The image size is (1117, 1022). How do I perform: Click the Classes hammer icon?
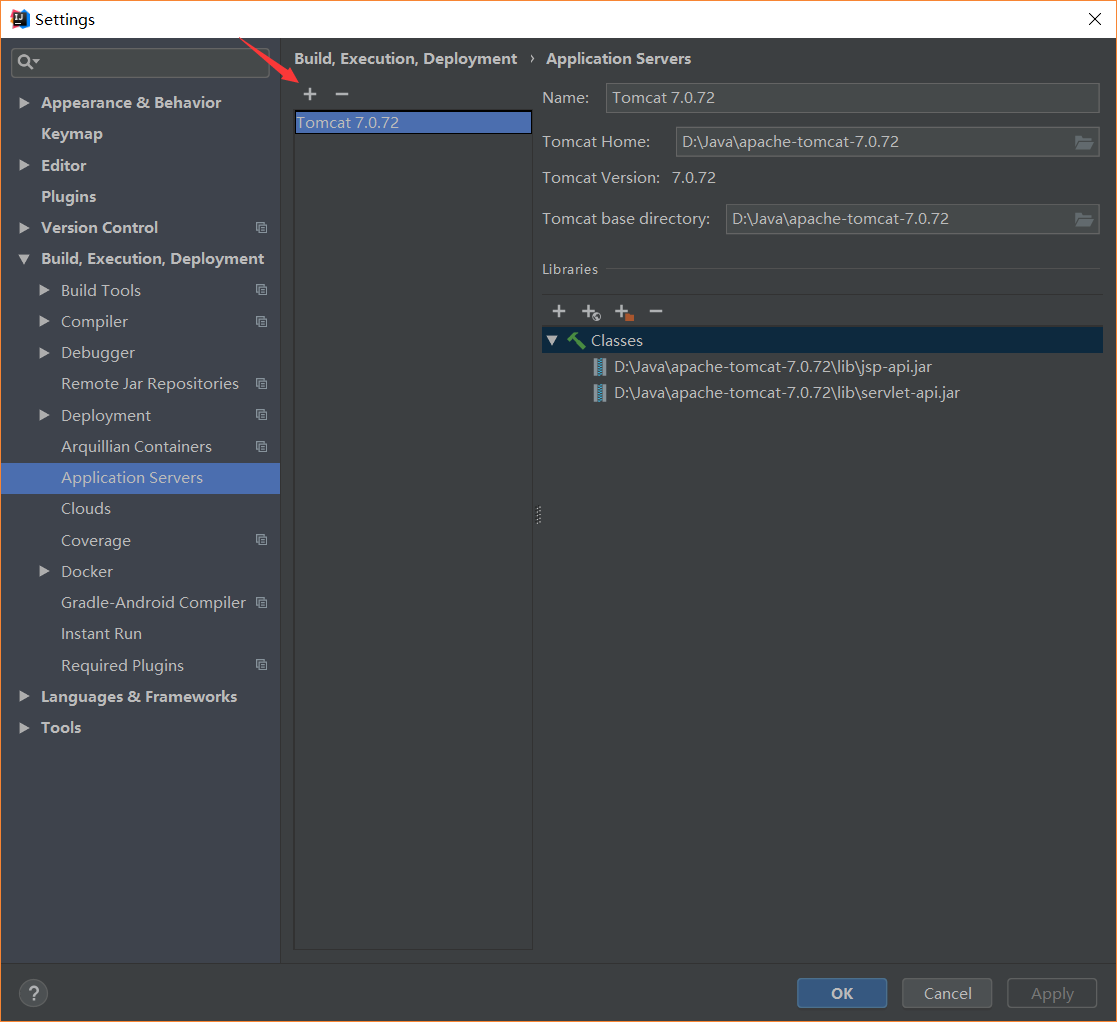pyautogui.click(x=576, y=340)
